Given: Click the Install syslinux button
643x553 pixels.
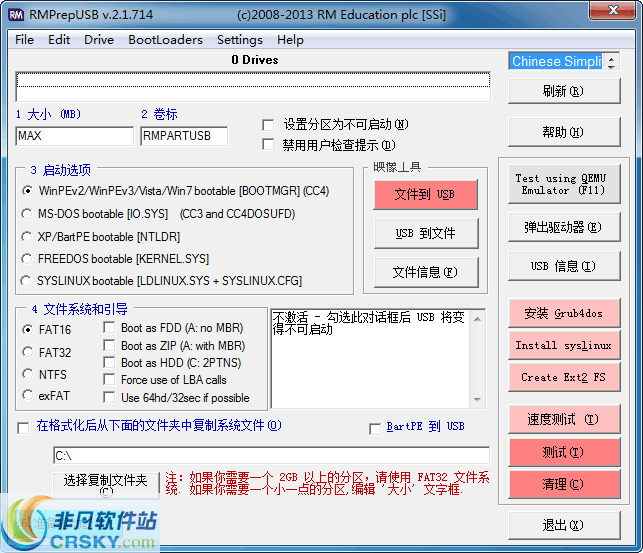Looking at the screenshot, I should tap(564, 345).
